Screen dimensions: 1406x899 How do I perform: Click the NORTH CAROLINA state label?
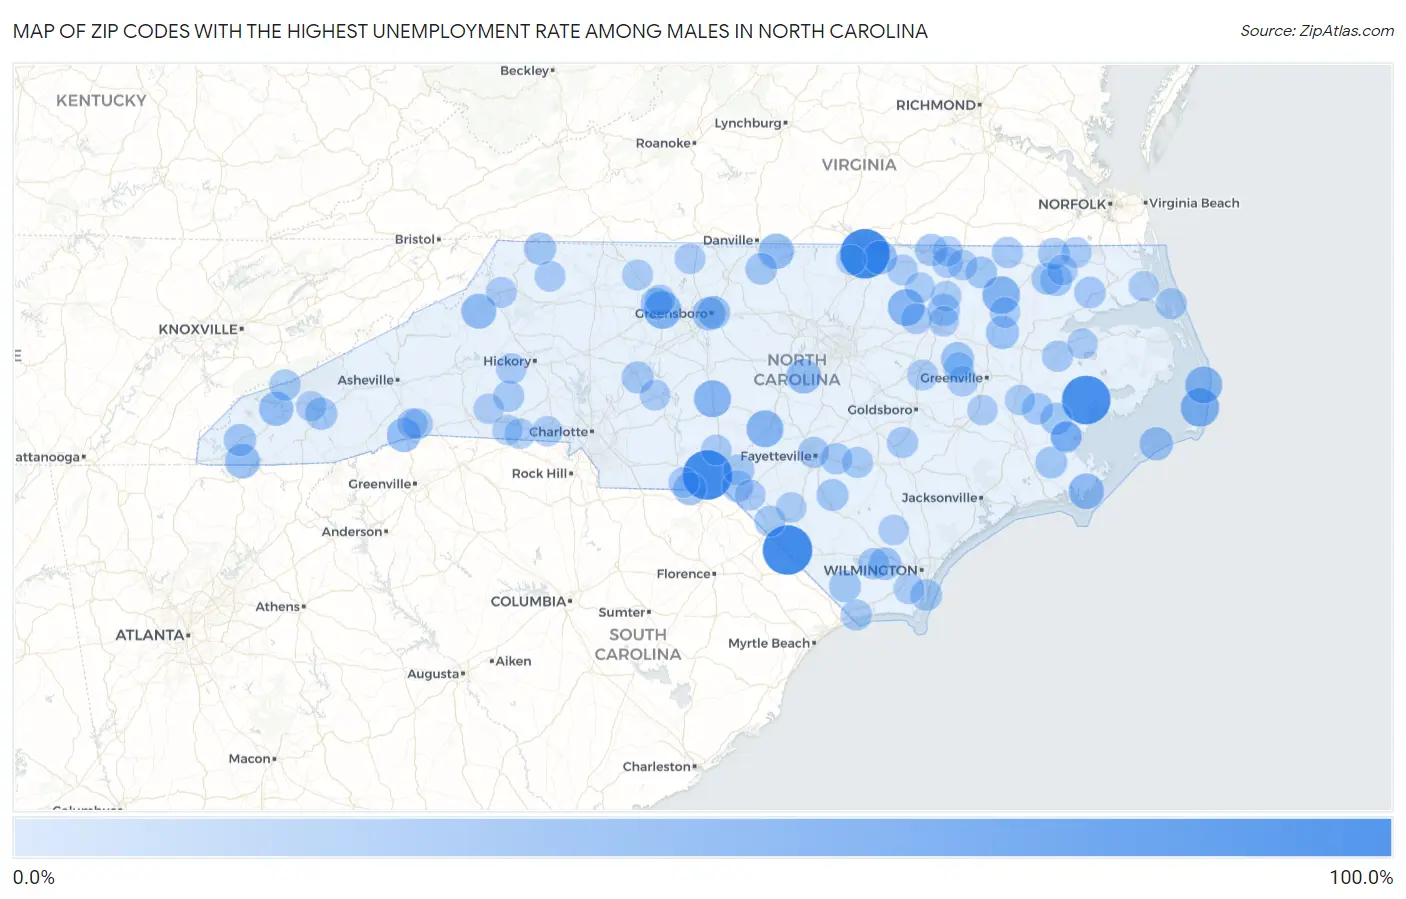[x=797, y=369]
